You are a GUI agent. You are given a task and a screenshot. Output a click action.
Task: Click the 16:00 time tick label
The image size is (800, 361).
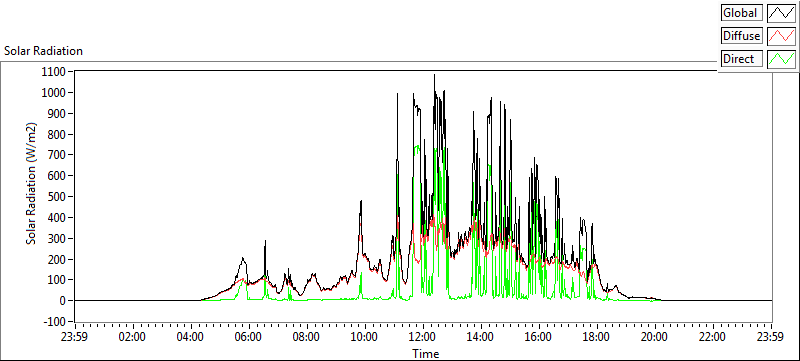coord(539,337)
